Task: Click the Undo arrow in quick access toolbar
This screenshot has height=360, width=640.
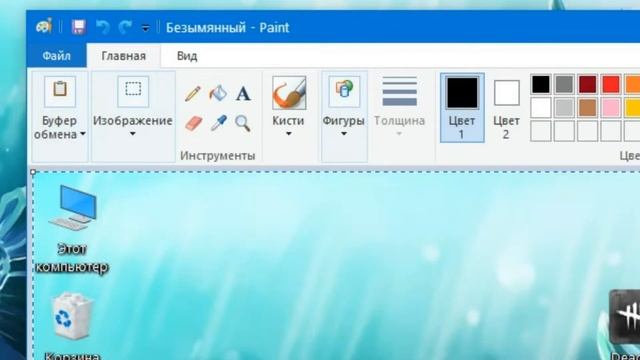Action: pos(102,27)
